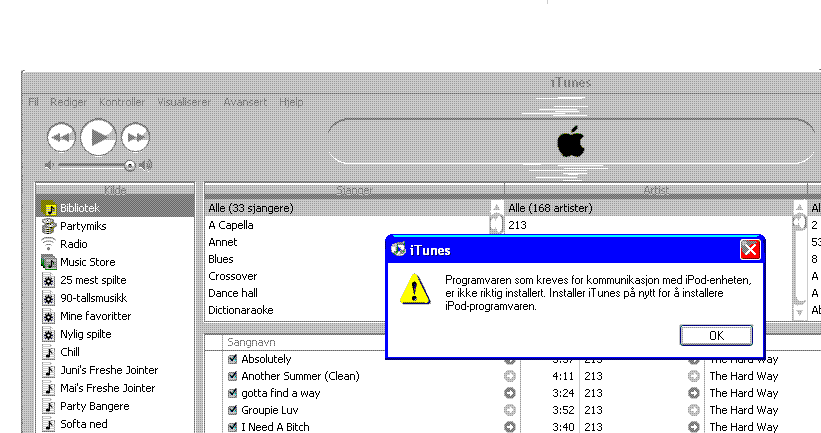This screenshot has width=821, height=433.
Task: Click the low volume speaker icon
Action: click(x=49, y=165)
